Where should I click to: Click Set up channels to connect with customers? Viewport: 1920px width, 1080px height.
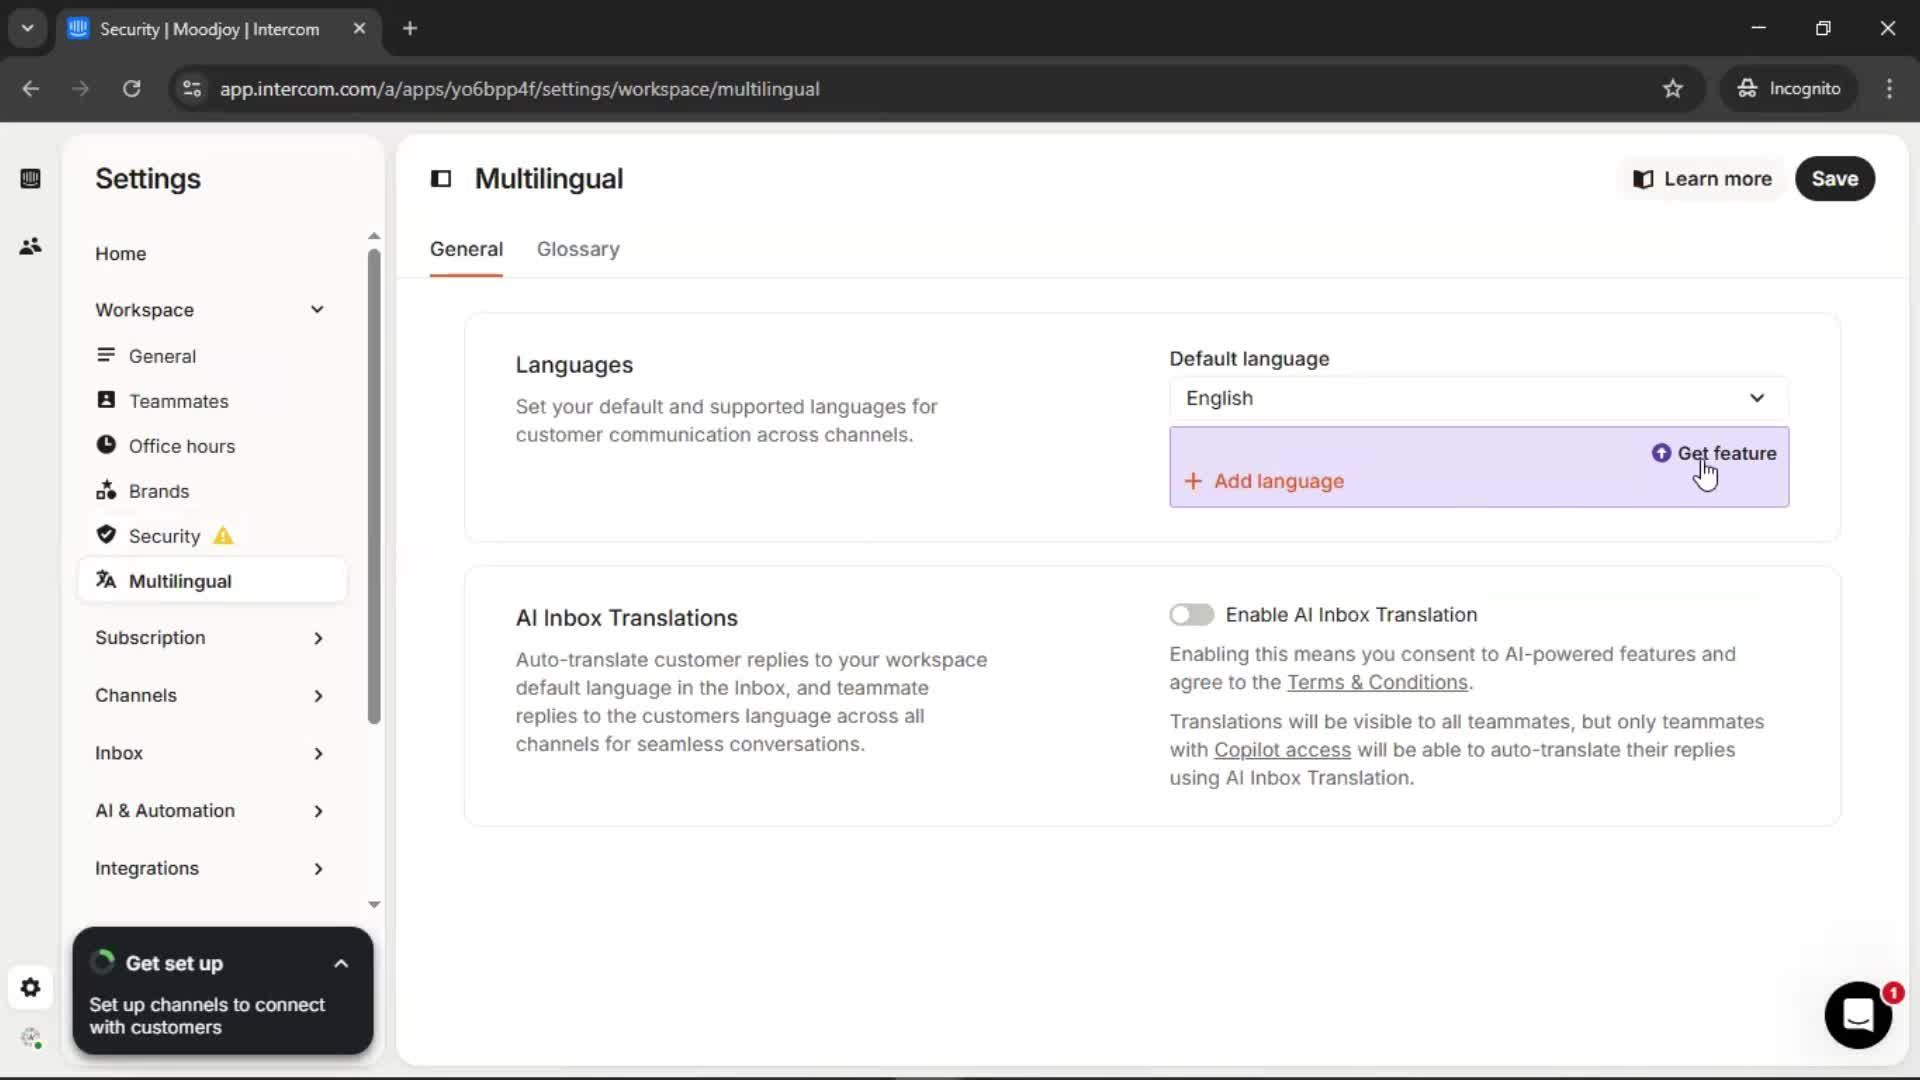(207, 1016)
